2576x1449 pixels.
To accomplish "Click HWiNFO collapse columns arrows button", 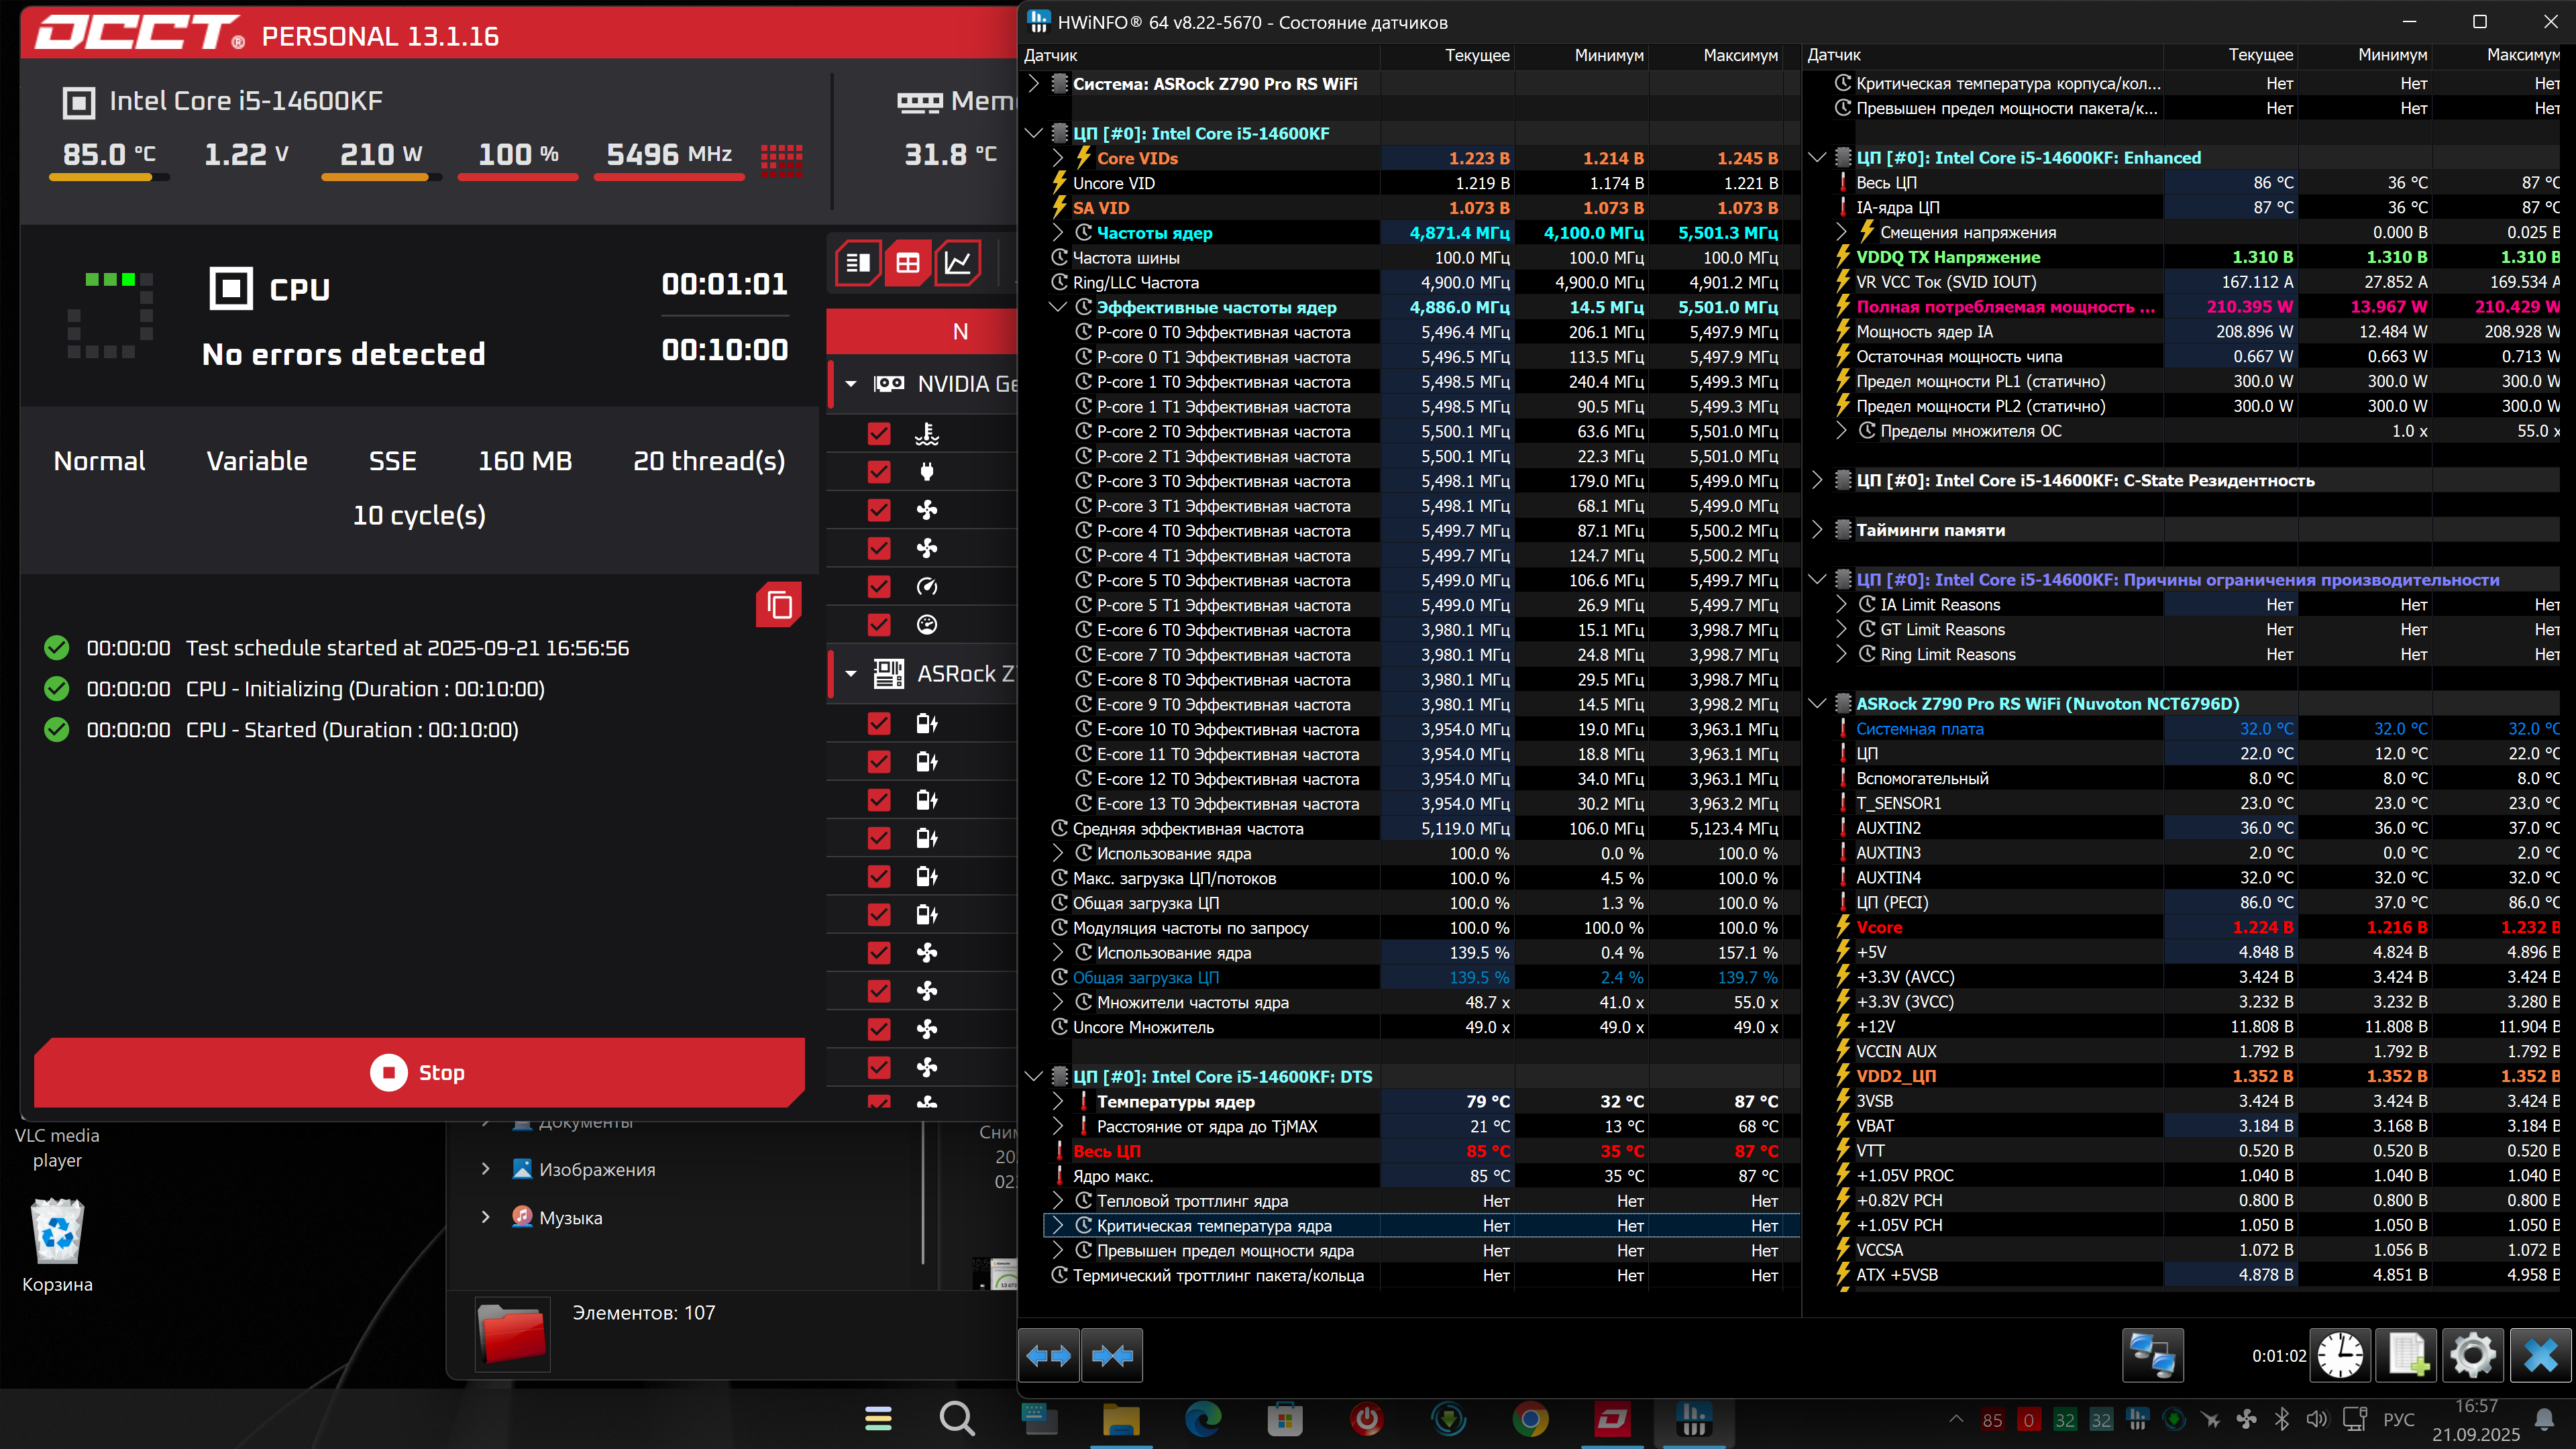I will click(x=1112, y=1356).
